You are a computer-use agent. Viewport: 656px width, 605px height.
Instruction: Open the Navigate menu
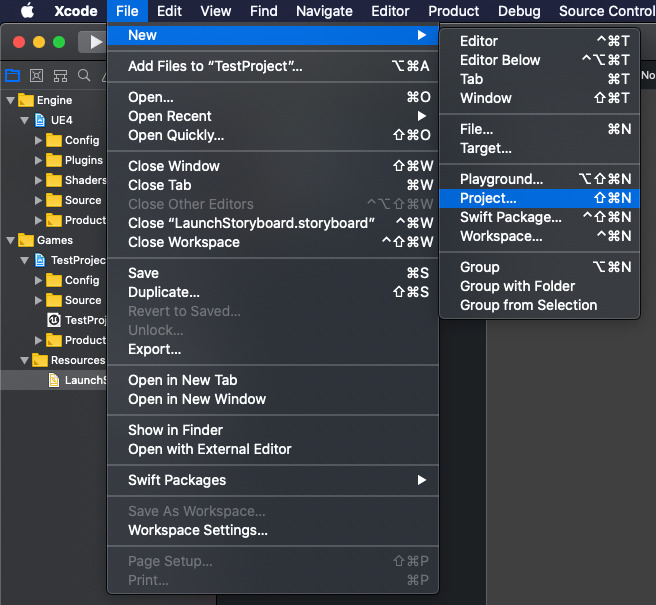point(324,11)
